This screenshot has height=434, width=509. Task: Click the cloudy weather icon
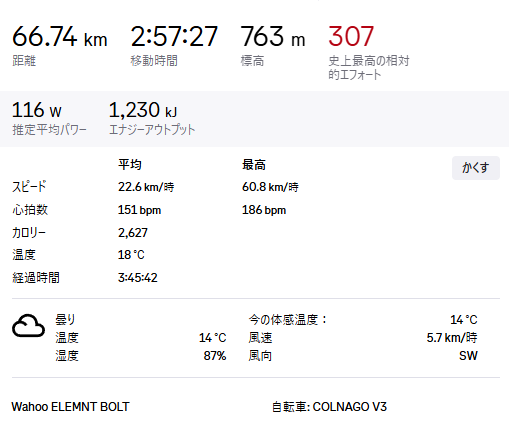(x=28, y=326)
